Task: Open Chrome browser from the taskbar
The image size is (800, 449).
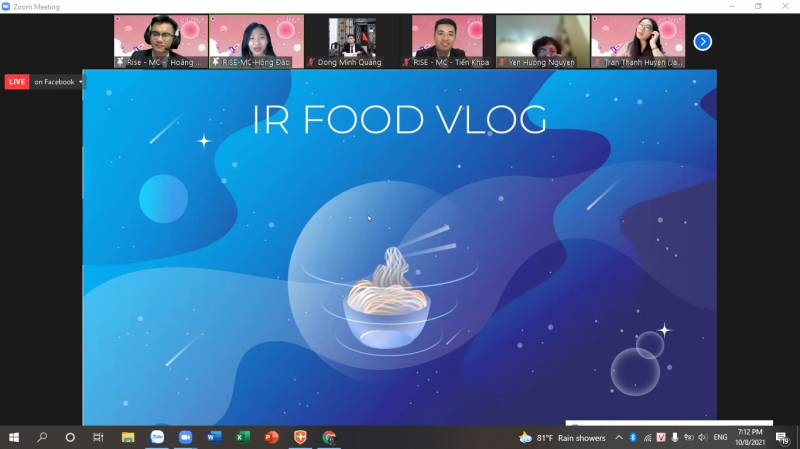Action: [x=328, y=437]
